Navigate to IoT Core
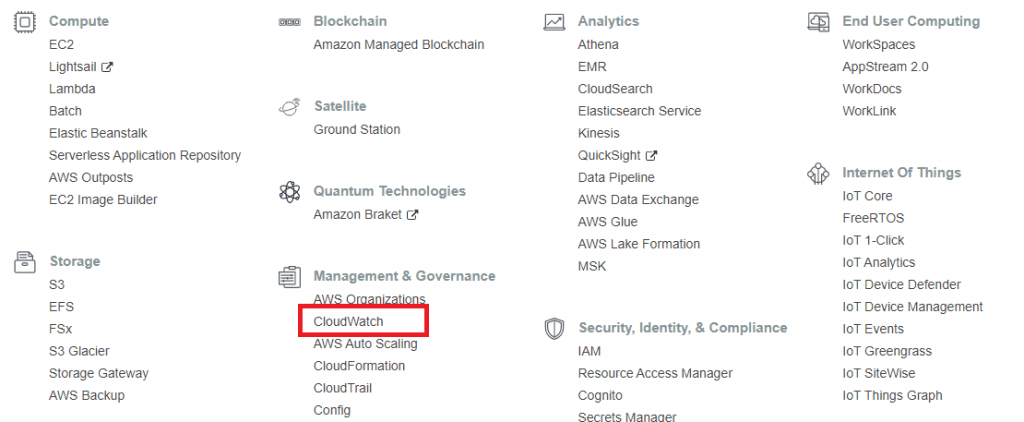 point(867,196)
